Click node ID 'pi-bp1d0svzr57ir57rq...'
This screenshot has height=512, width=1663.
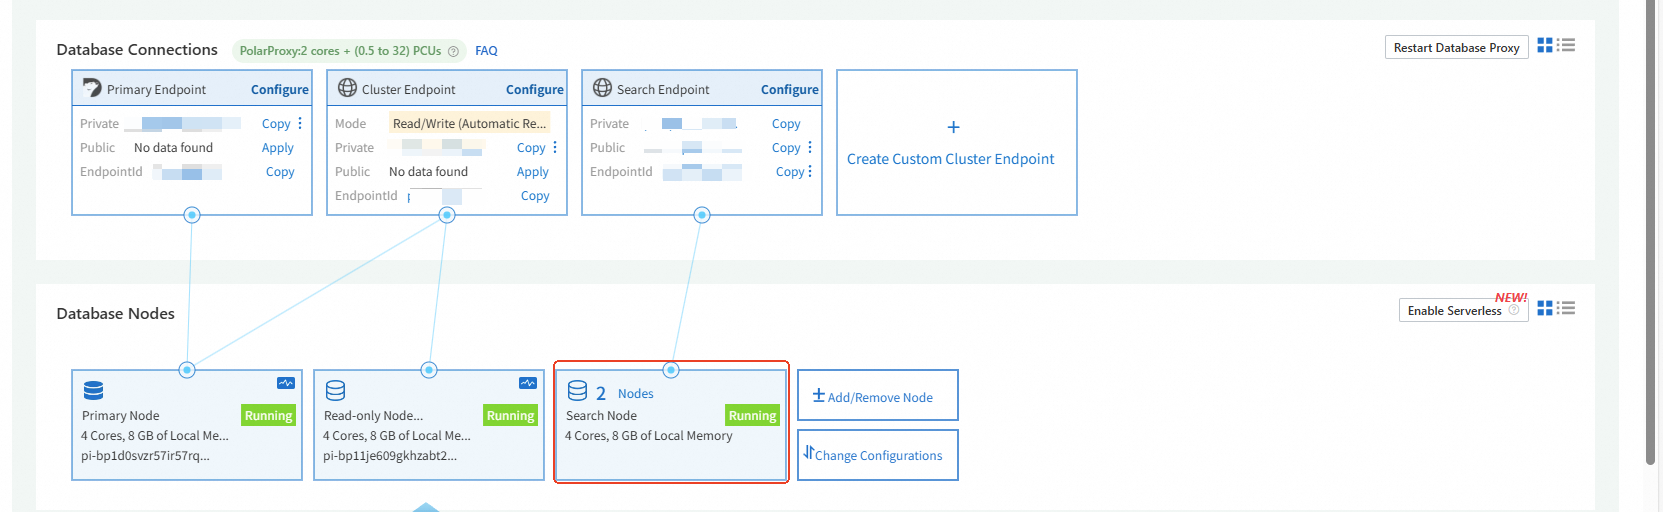tap(145, 456)
